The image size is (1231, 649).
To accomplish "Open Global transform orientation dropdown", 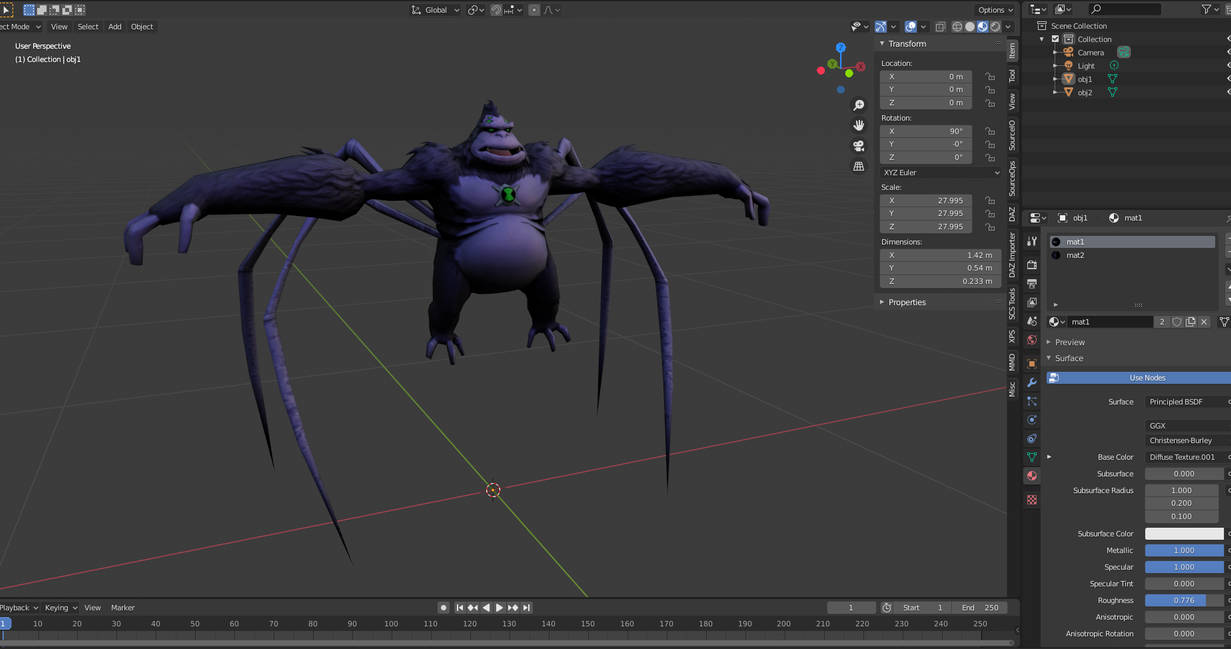I will pos(435,10).
